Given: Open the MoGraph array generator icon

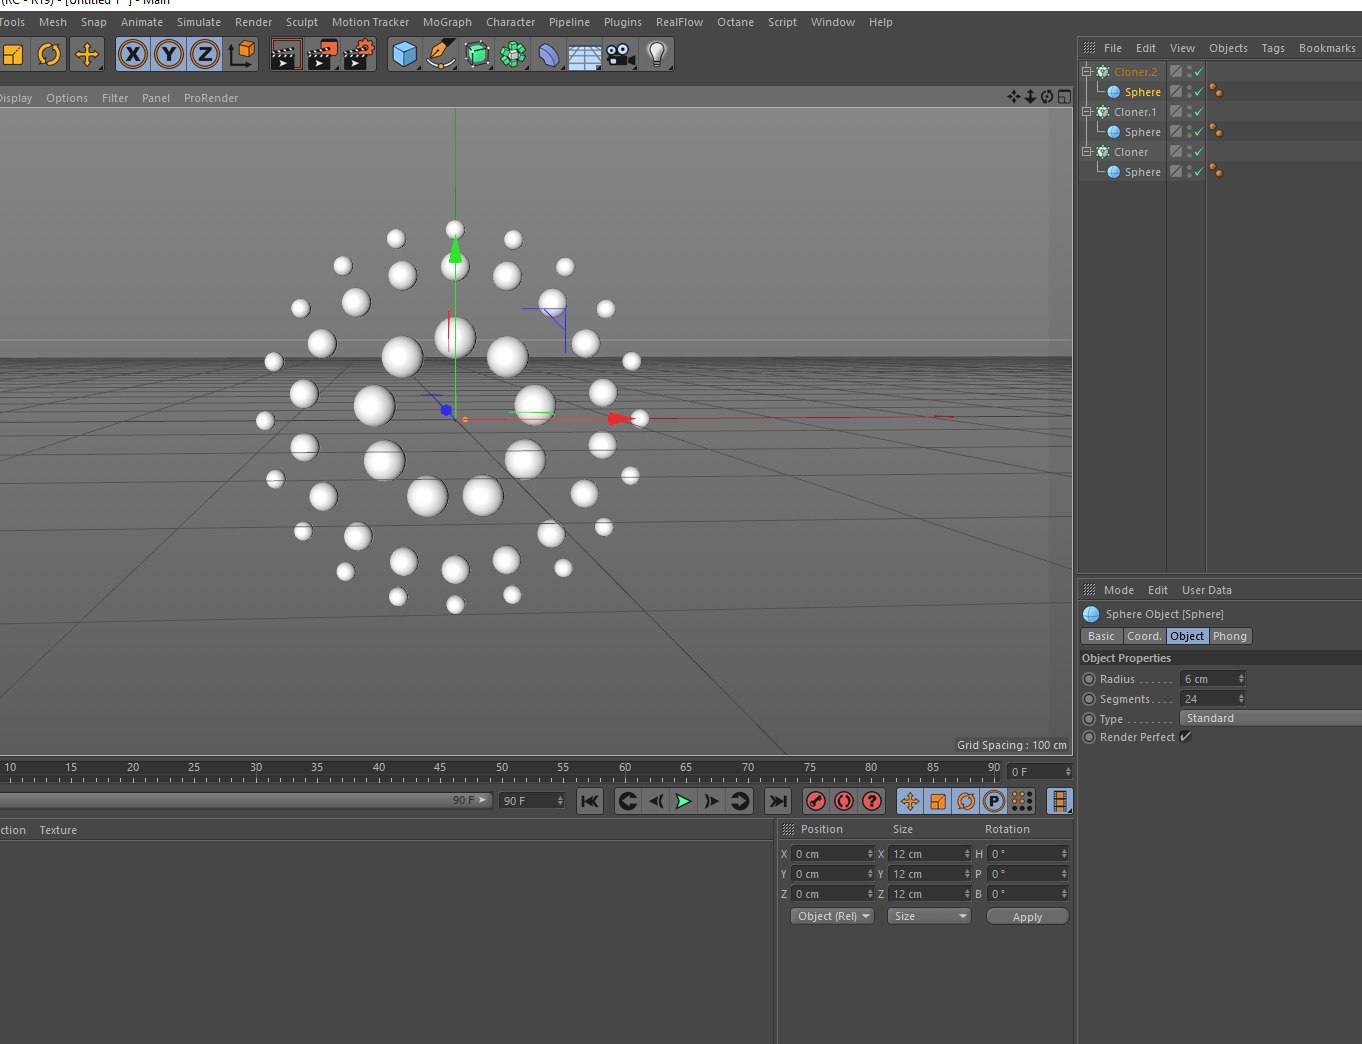Looking at the screenshot, I should pos(513,54).
